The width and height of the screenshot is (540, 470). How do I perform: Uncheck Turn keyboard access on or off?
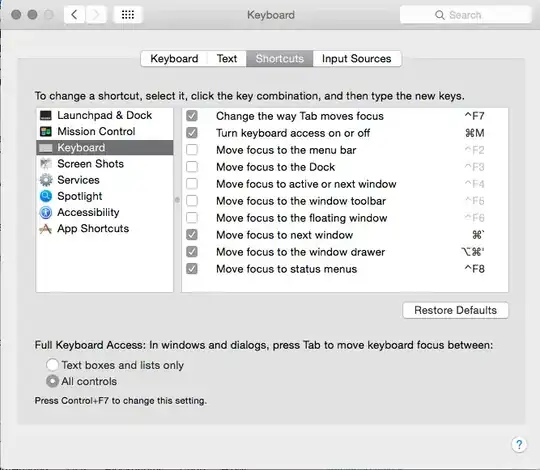pyautogui.click(x=192, y=133)
